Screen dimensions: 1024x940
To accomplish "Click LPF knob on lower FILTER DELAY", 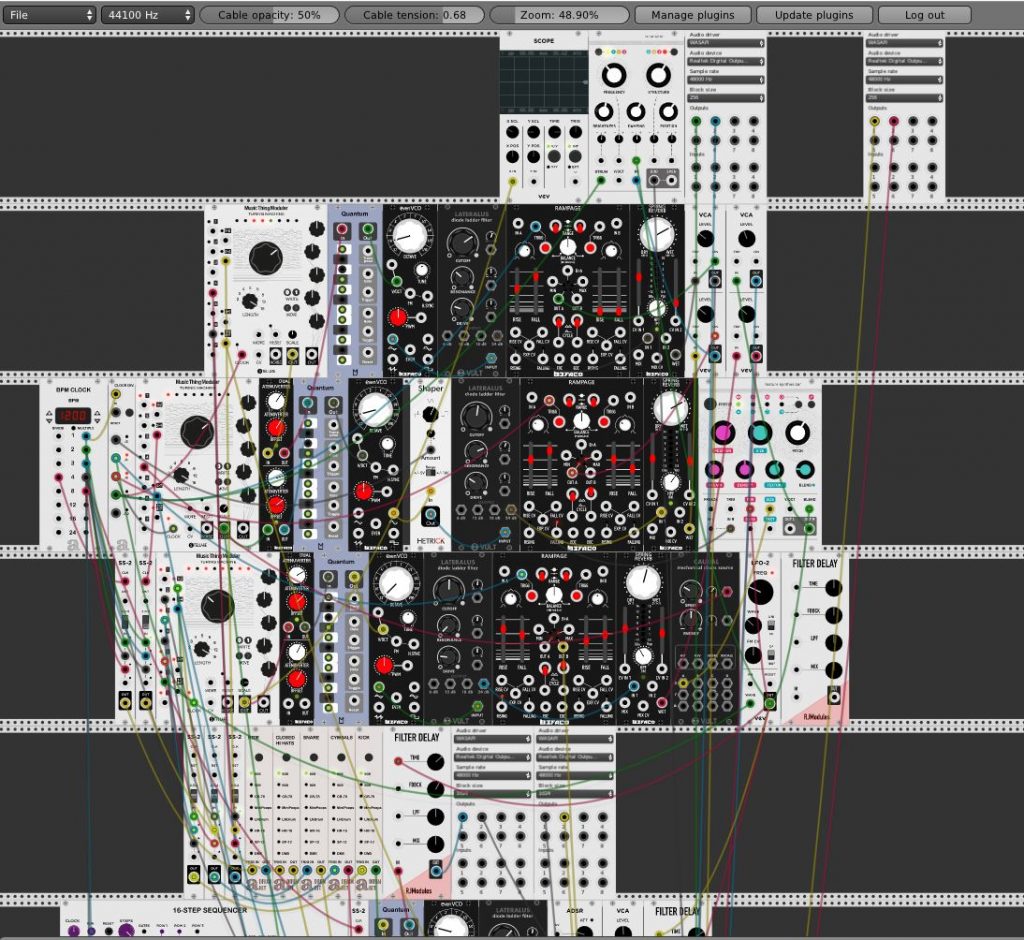I will tap(436, 817).
